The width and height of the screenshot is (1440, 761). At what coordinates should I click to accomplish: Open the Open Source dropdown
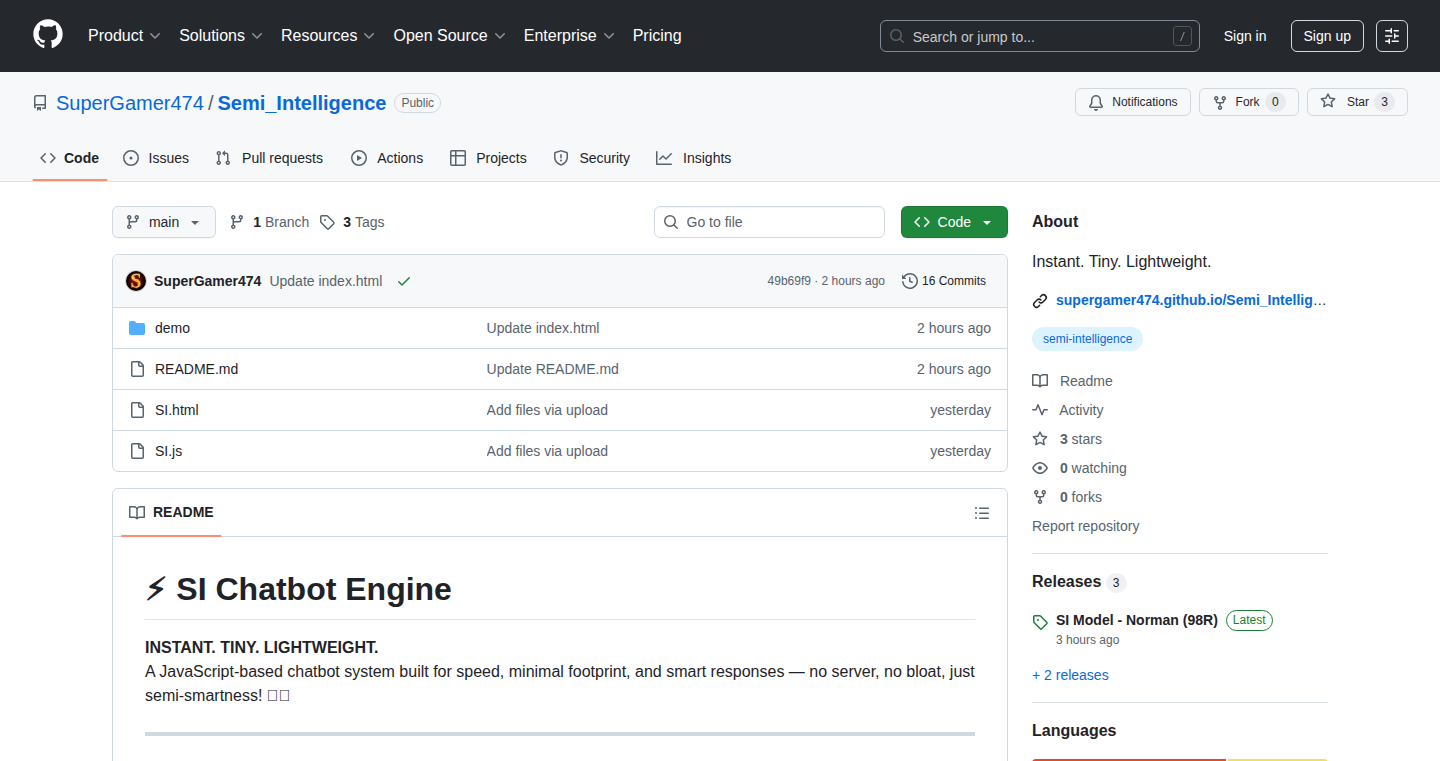coord(450,35)
